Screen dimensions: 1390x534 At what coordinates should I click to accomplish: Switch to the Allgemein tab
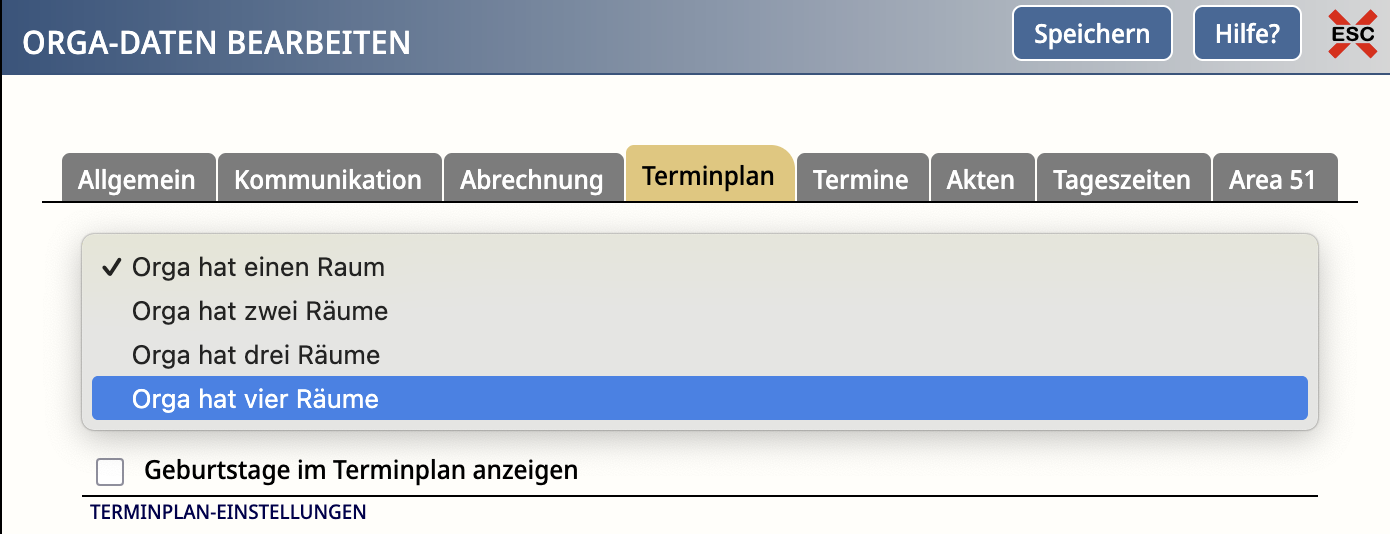click(138, 179)
